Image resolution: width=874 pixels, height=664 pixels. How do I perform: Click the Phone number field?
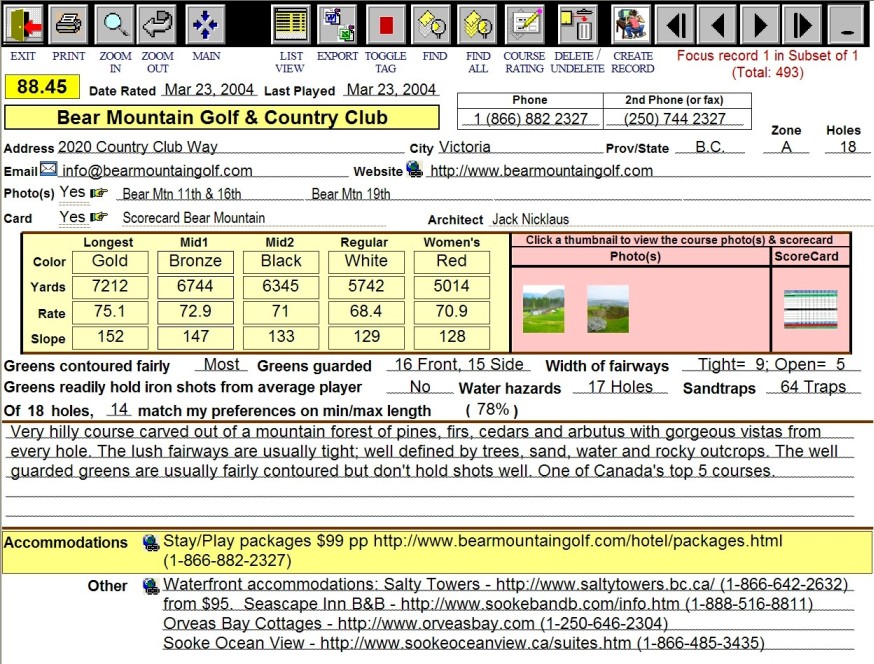(530, 119)
